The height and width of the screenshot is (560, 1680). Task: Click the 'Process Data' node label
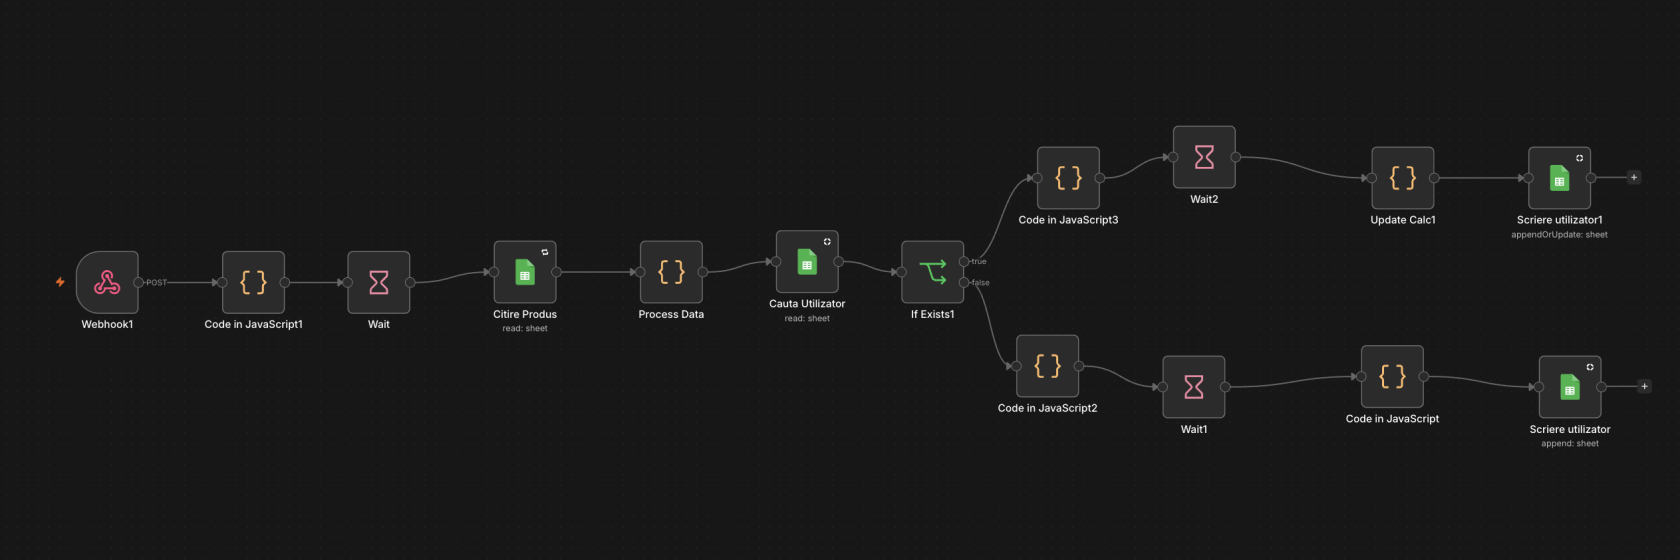(x=671, y=314)
